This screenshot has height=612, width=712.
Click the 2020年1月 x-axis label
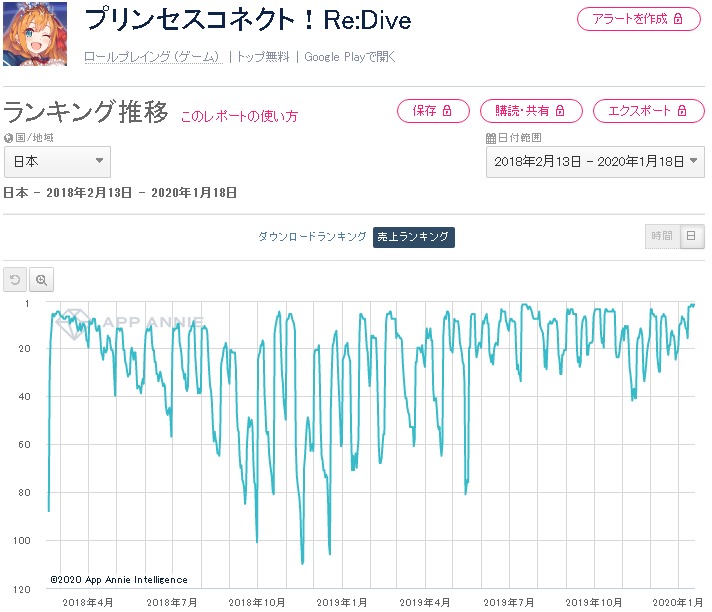click(x=677, y=602)
